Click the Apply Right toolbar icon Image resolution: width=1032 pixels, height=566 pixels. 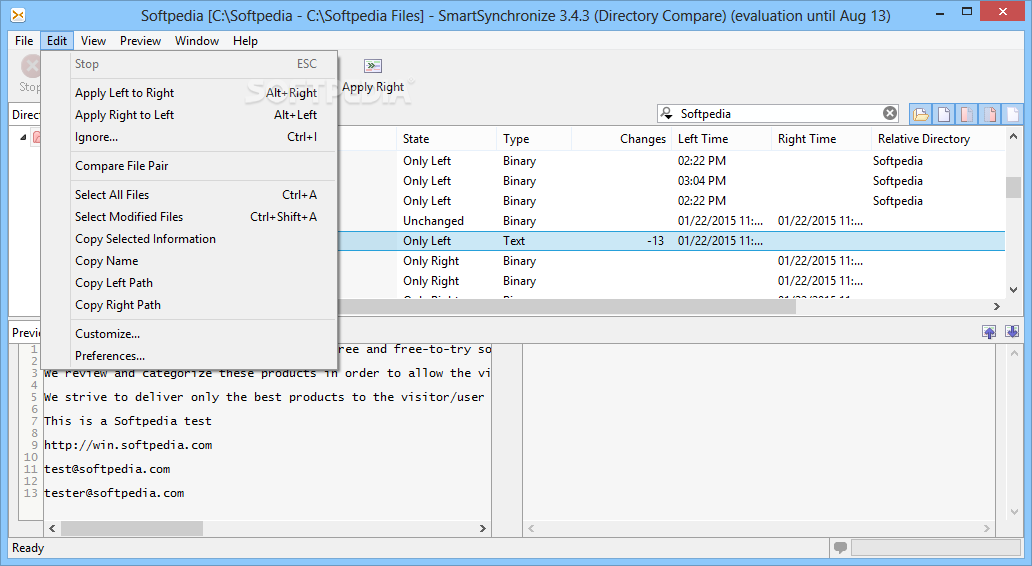373,66
